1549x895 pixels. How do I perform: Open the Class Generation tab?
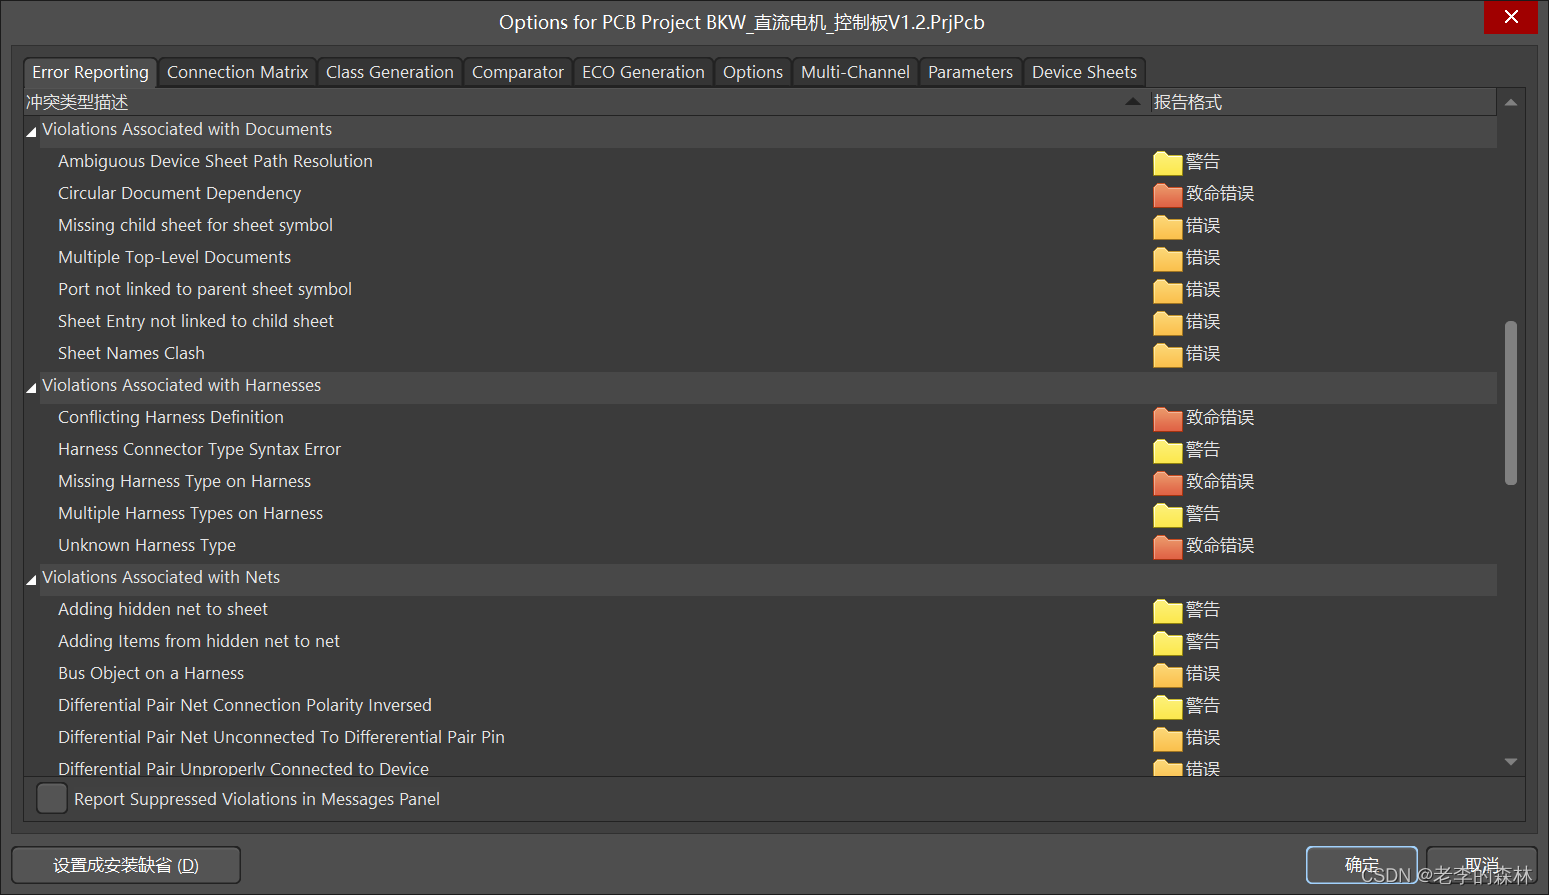tap(389, 72)
